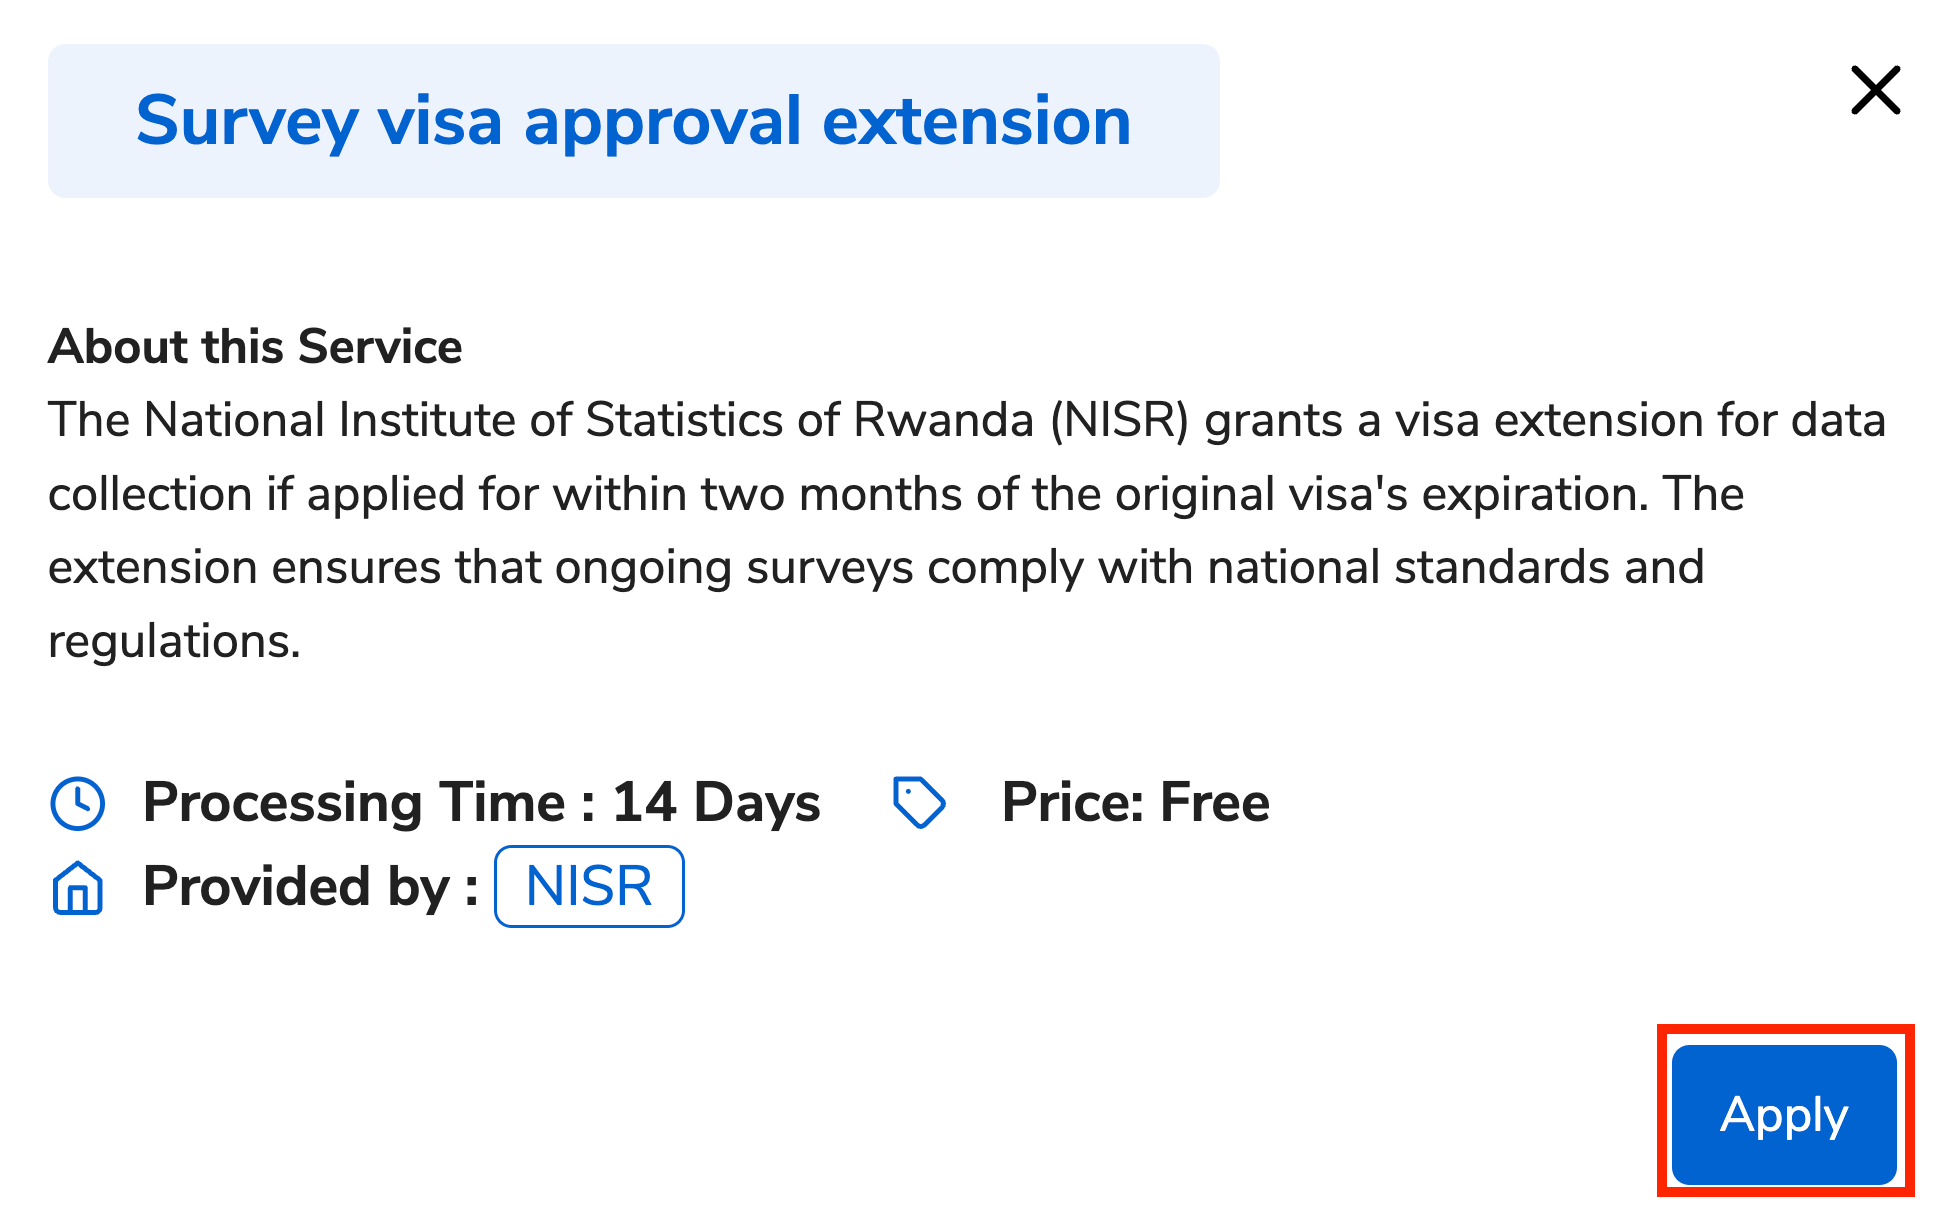The height and width of the screenshot is (1216, 1938).
Task: Click the word Free in price
Action: [1215, 802]
